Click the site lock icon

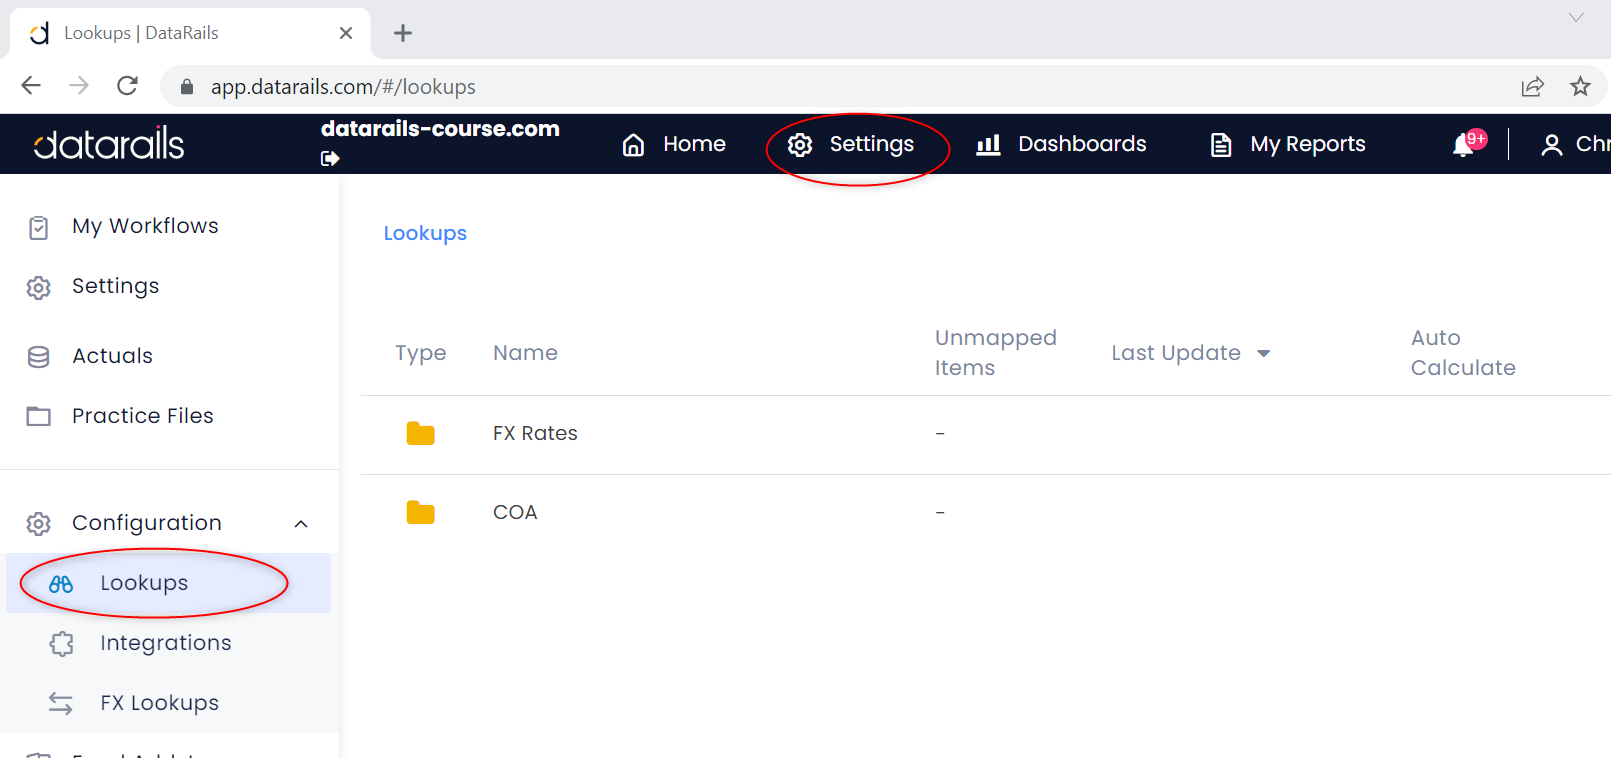click(186, 87)
